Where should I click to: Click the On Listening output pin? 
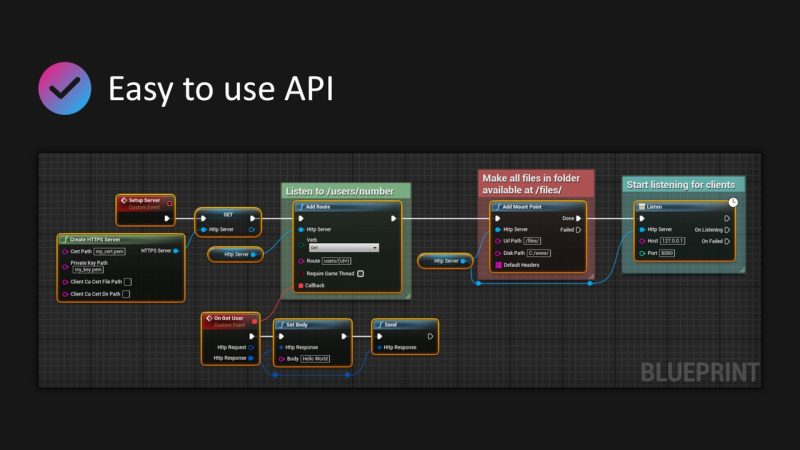click(x=727, y=229)
